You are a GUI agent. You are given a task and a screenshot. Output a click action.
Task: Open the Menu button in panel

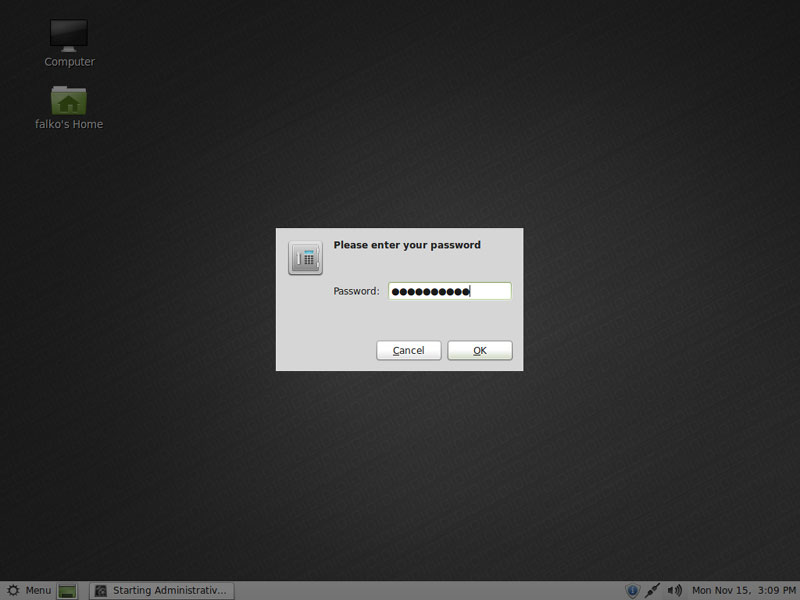coord(29,591)
